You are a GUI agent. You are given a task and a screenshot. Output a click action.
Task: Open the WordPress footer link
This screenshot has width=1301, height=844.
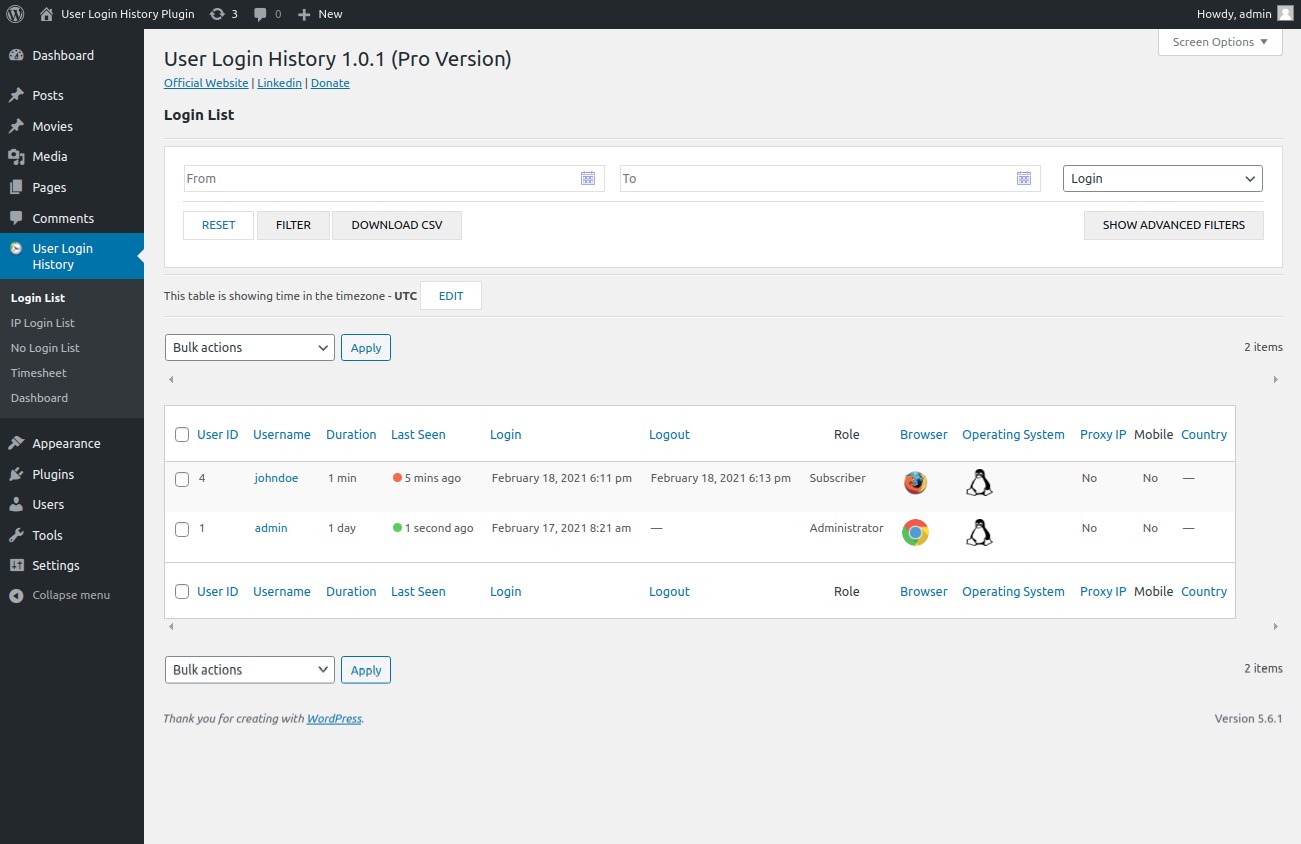[334, 718]
